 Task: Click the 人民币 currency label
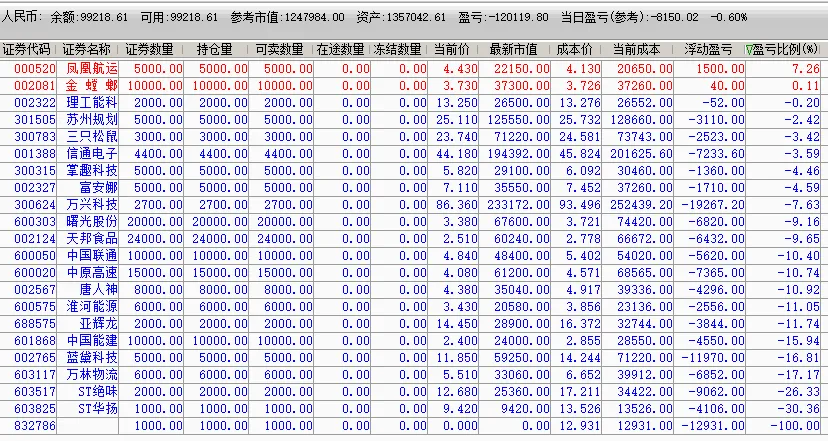21,17
